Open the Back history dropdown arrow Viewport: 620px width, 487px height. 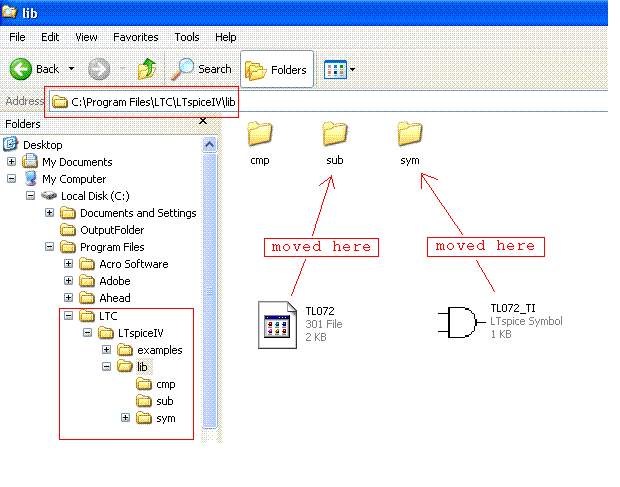coord(71,69)
